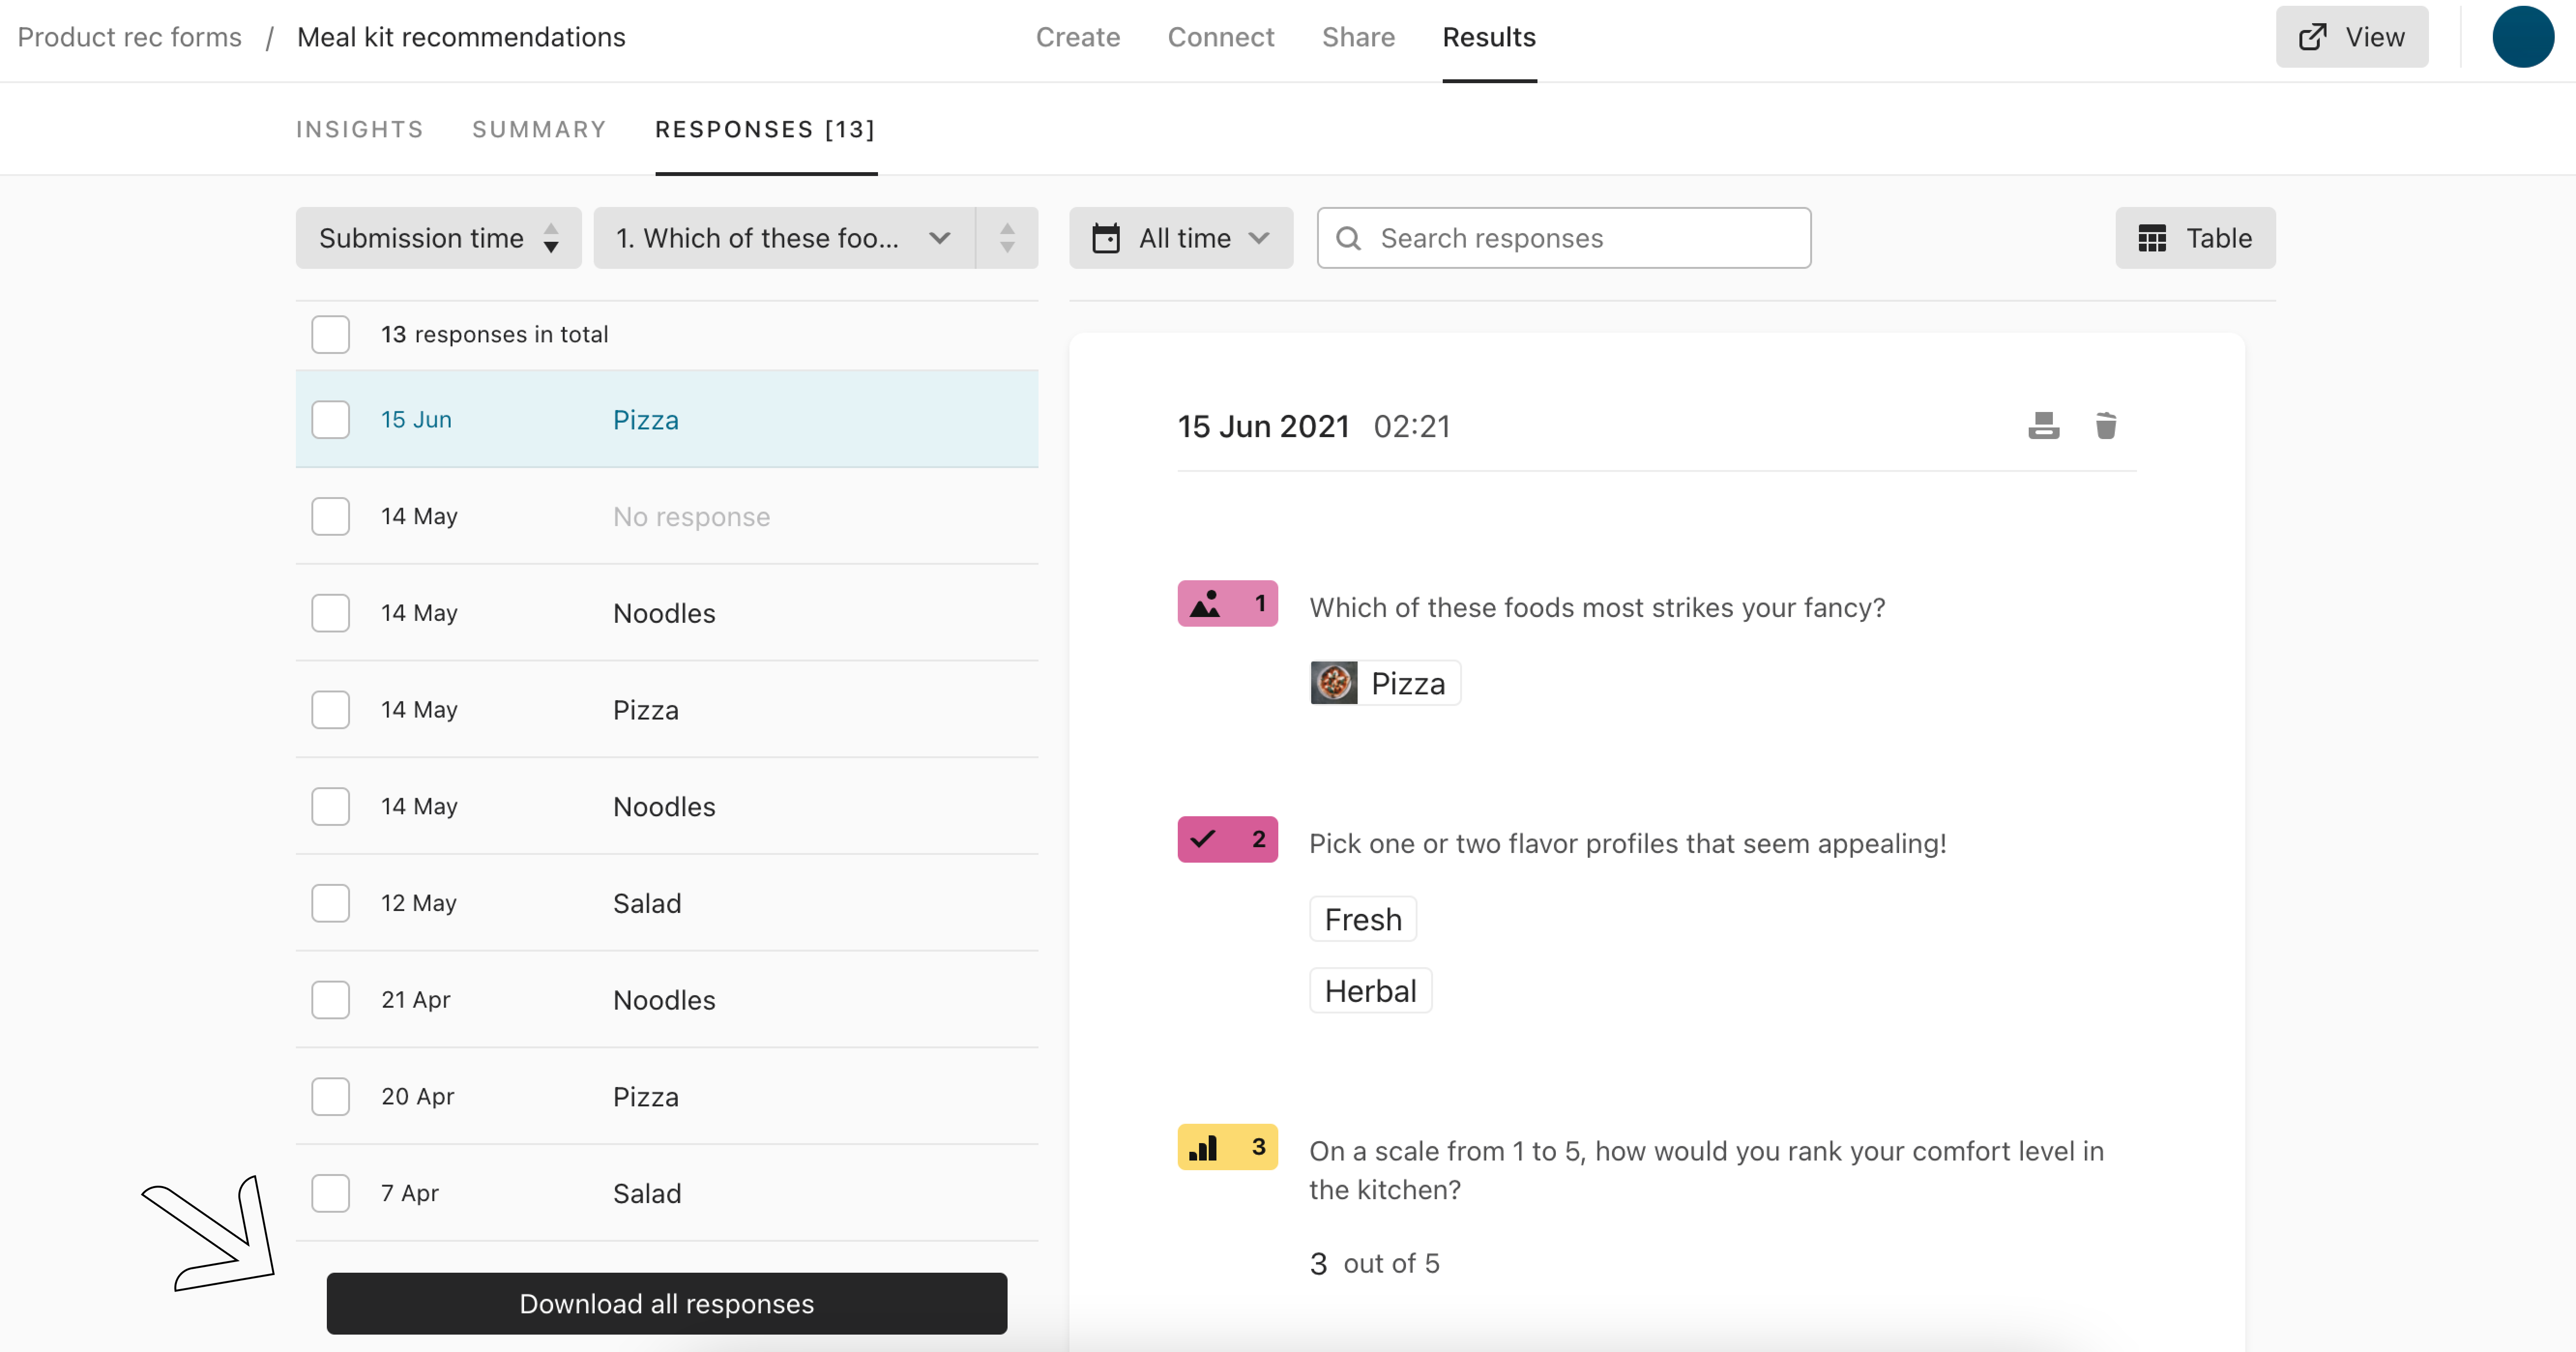Screen dimensions: 2576x1352
Task: Go to Share section
Action: tap(1358, 37)
